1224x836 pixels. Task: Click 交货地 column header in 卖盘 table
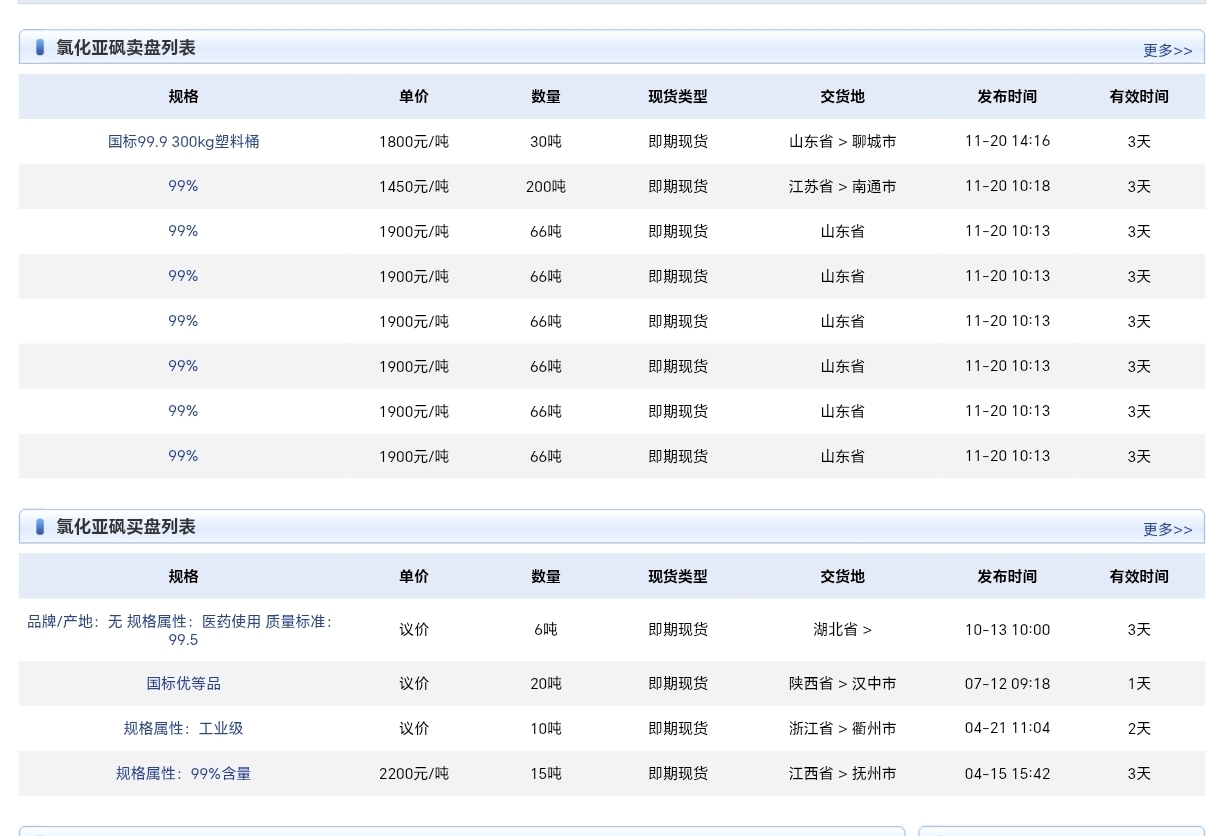pyautogui.click(x=842, y=96)
